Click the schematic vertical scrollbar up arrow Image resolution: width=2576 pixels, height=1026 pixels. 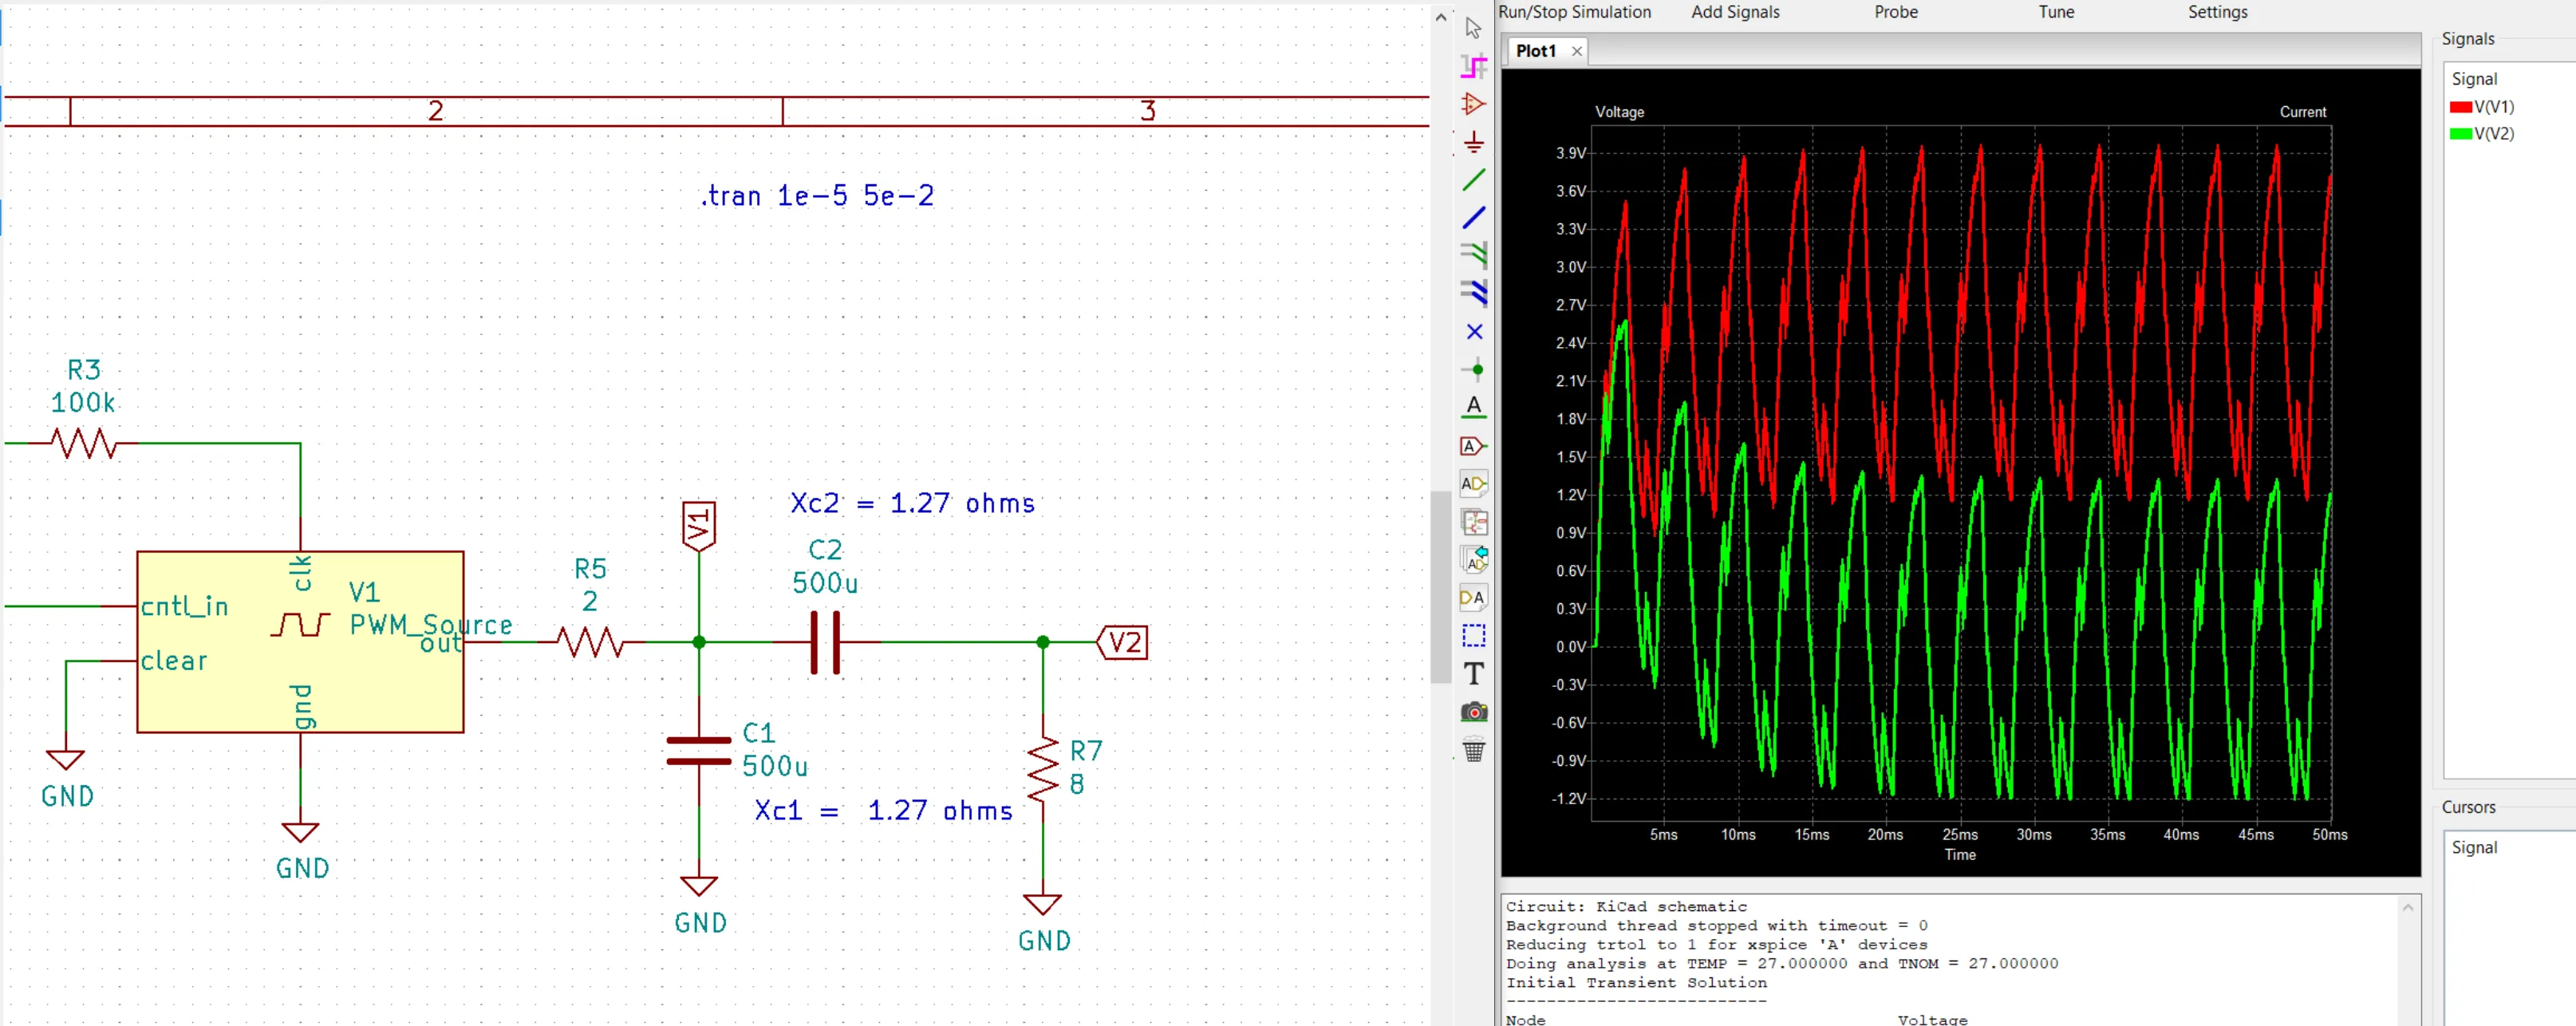pos(1441,17)
